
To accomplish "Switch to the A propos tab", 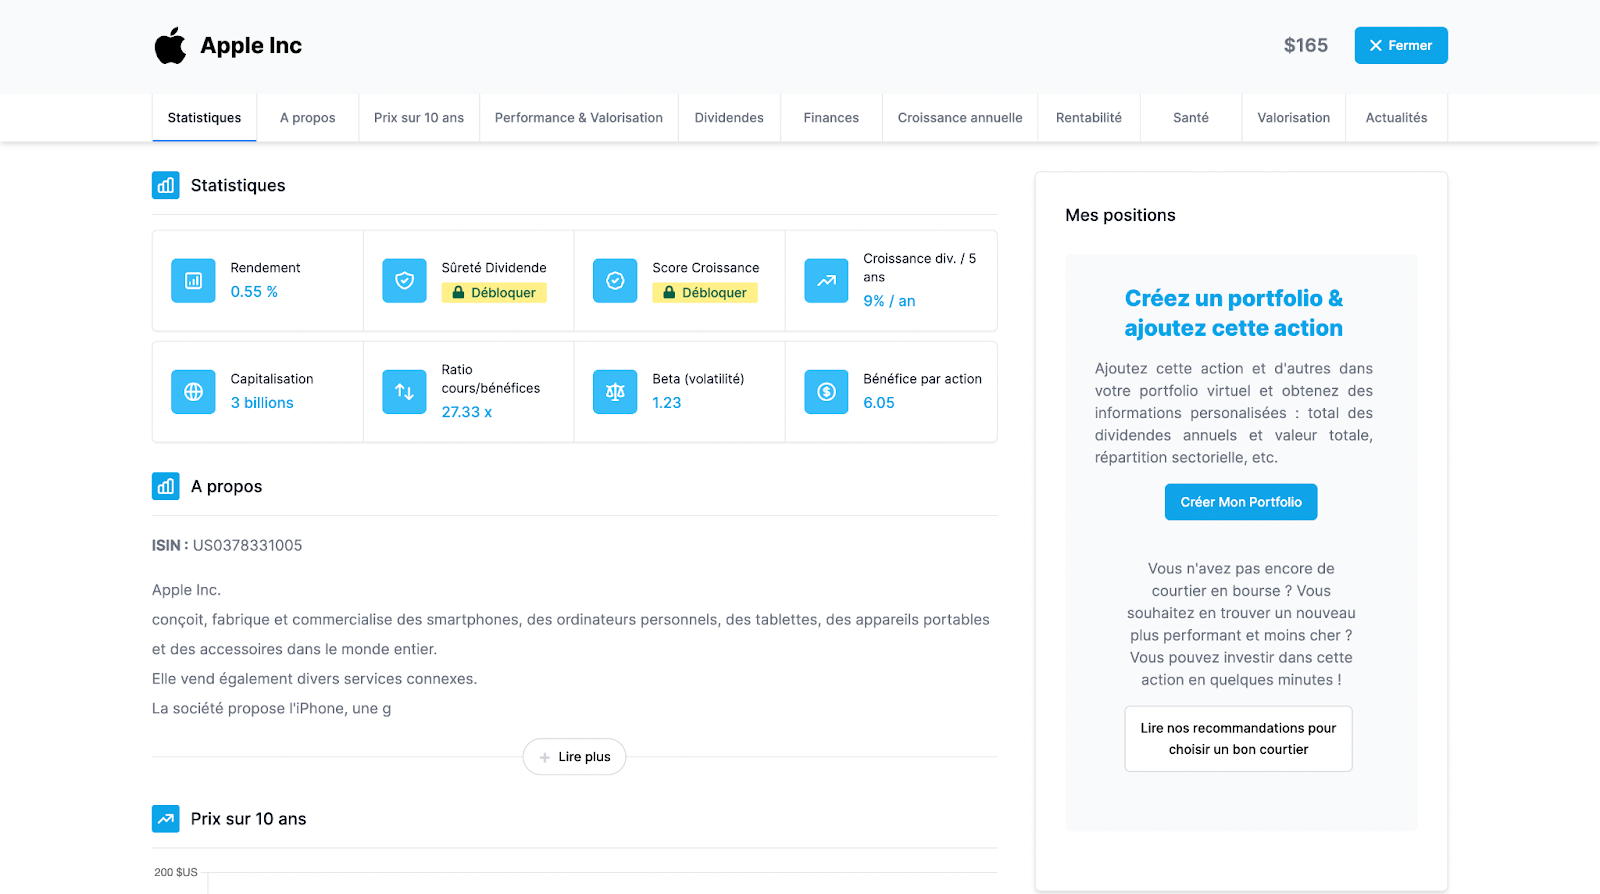I will (x=308, y=118).
